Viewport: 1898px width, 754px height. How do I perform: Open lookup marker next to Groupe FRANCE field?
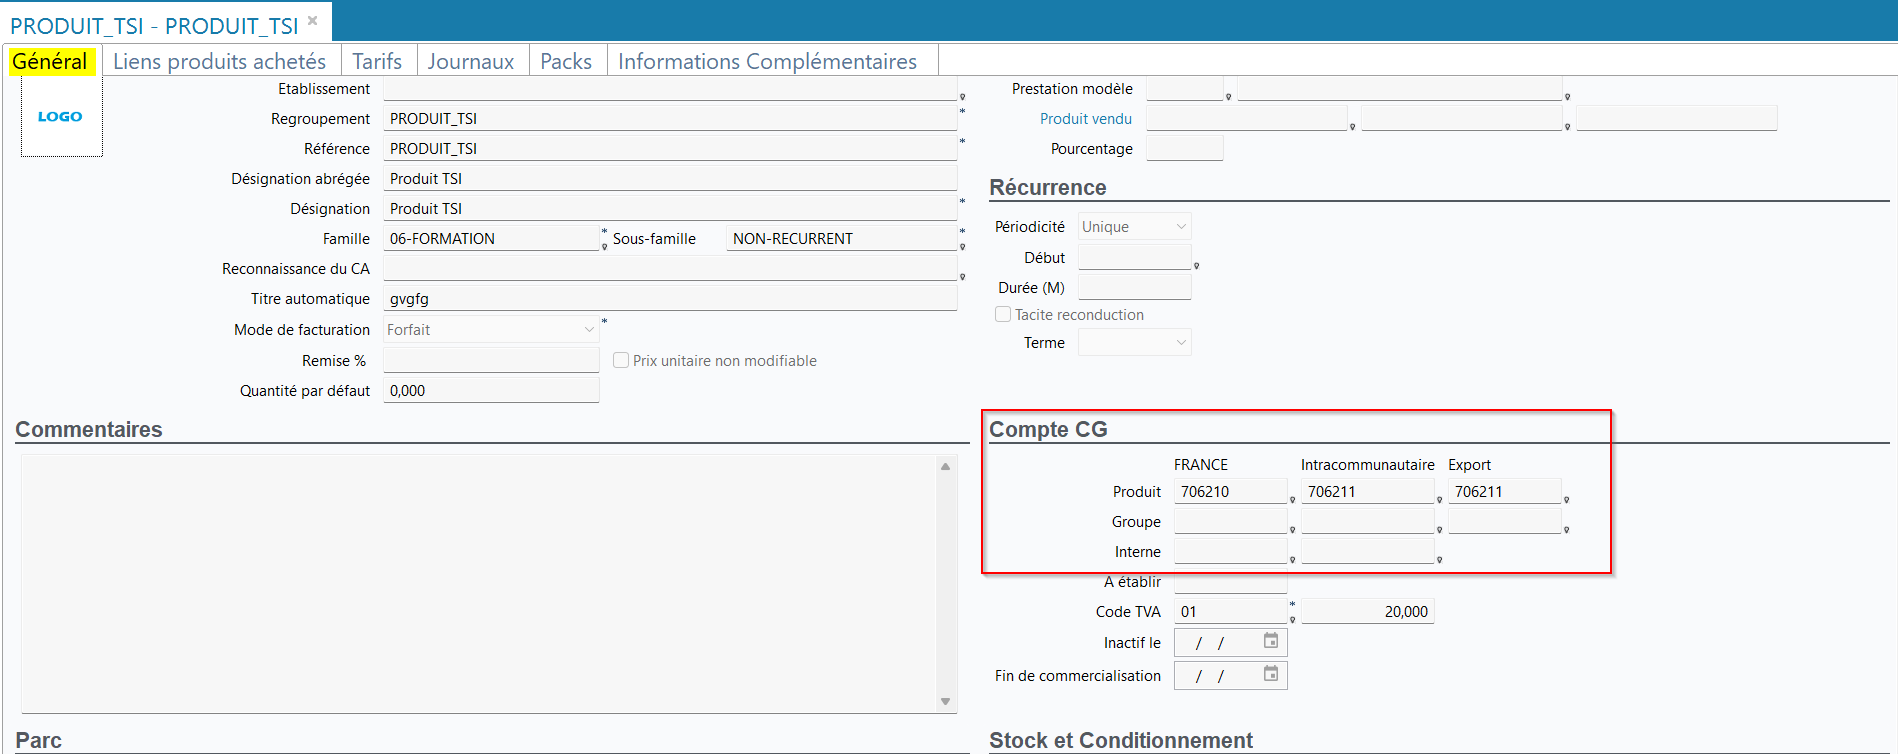(1292, 530)
